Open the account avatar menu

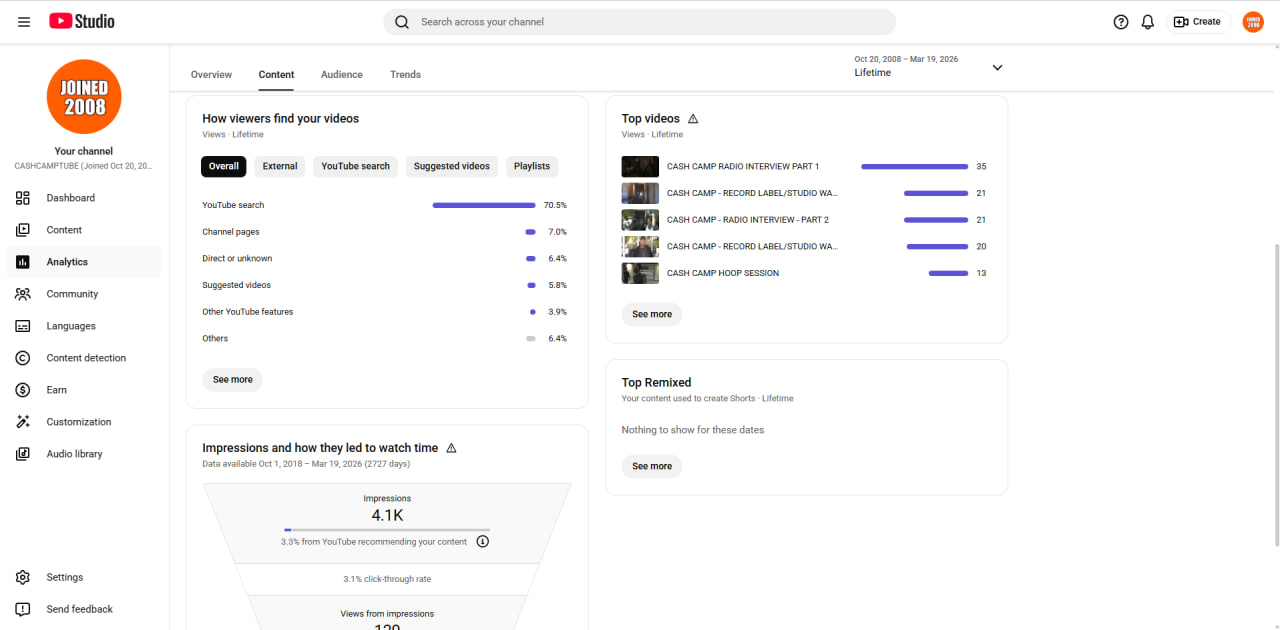tap(1253, 22)
